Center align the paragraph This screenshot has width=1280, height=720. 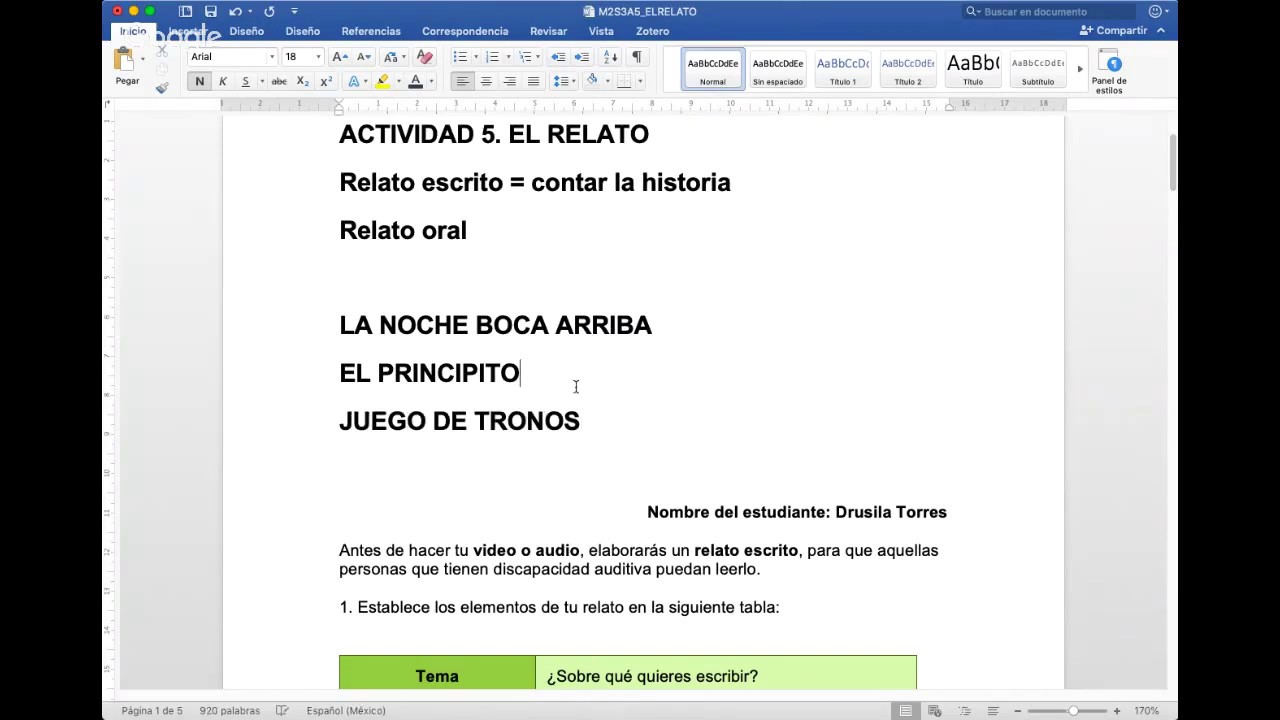486,82
